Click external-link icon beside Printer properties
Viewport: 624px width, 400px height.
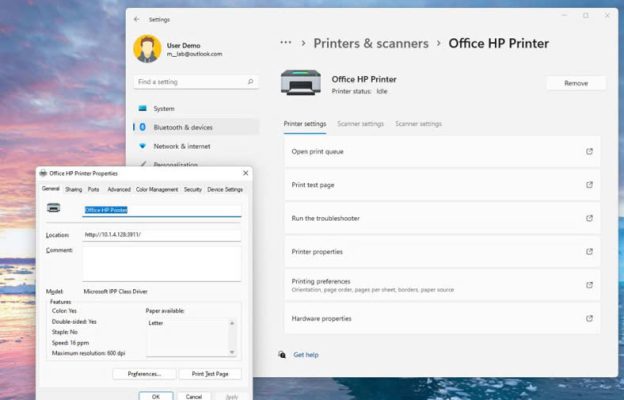(589, 252)
